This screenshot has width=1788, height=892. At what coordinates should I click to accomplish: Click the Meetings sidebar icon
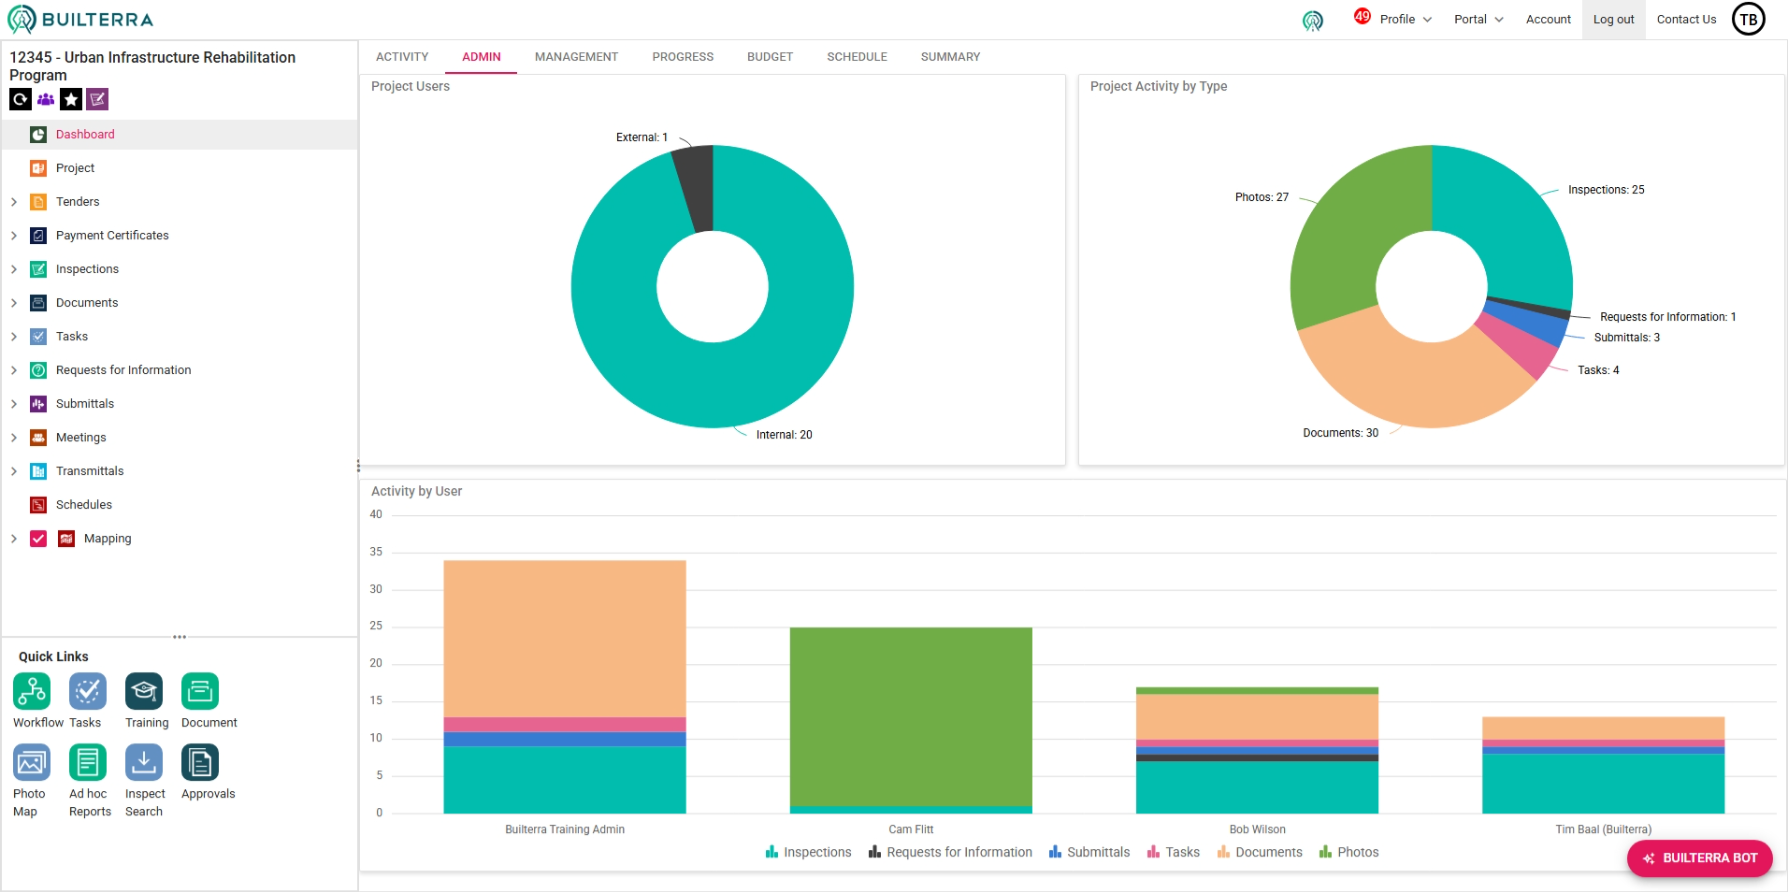pos(38,437)
